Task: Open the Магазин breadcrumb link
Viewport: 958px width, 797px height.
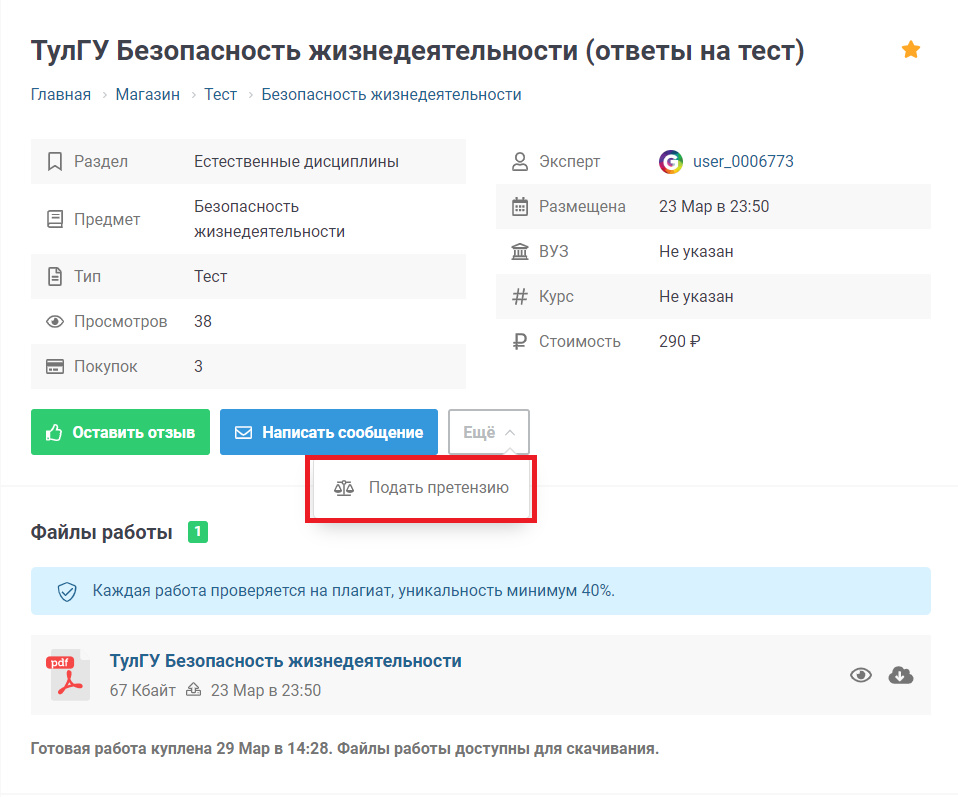Action: pos(147,95)
